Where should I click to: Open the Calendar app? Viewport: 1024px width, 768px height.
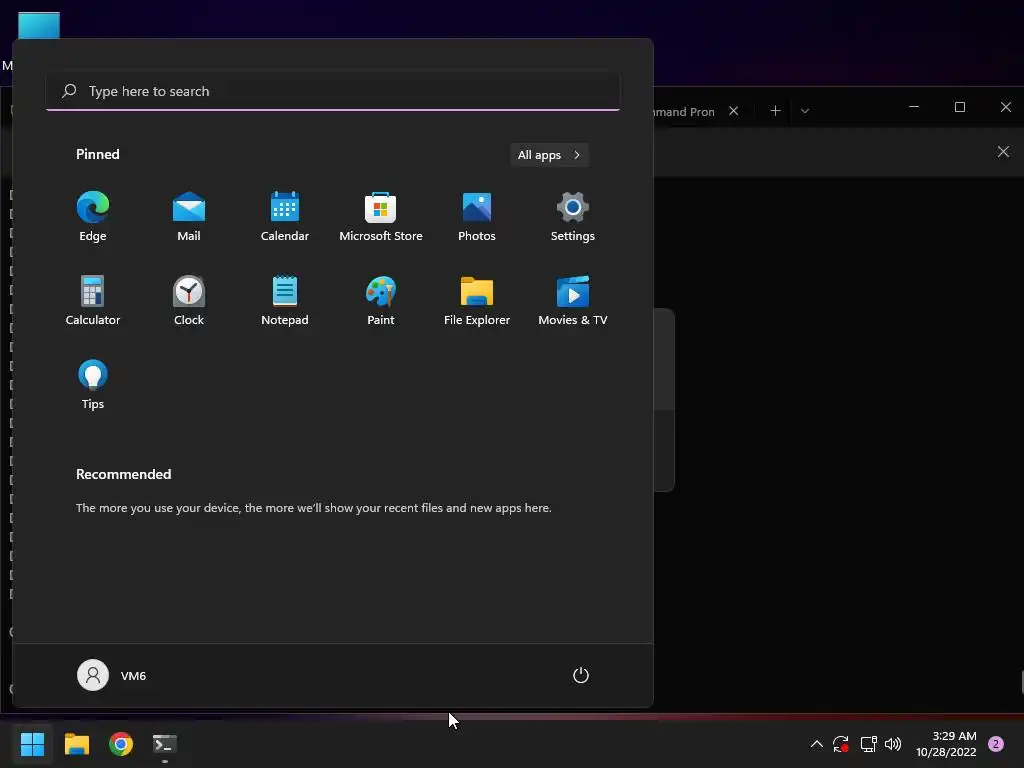point(285,217)
